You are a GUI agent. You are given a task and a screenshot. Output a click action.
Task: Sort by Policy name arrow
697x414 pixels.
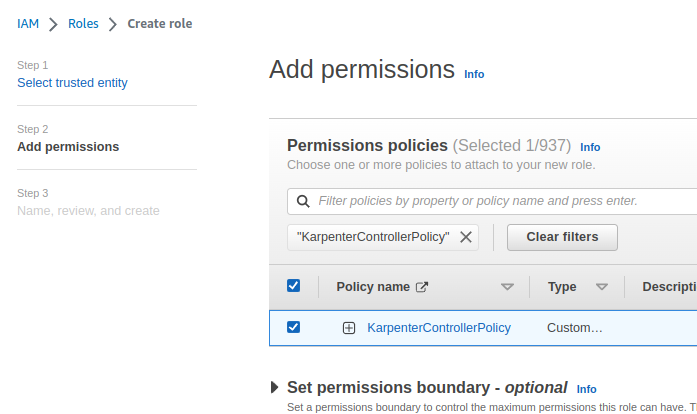(507, 287)
